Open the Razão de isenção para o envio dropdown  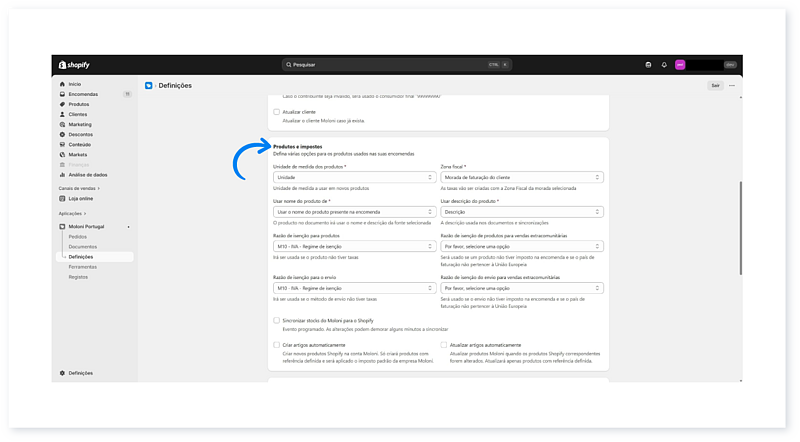[x=352, y=288]
